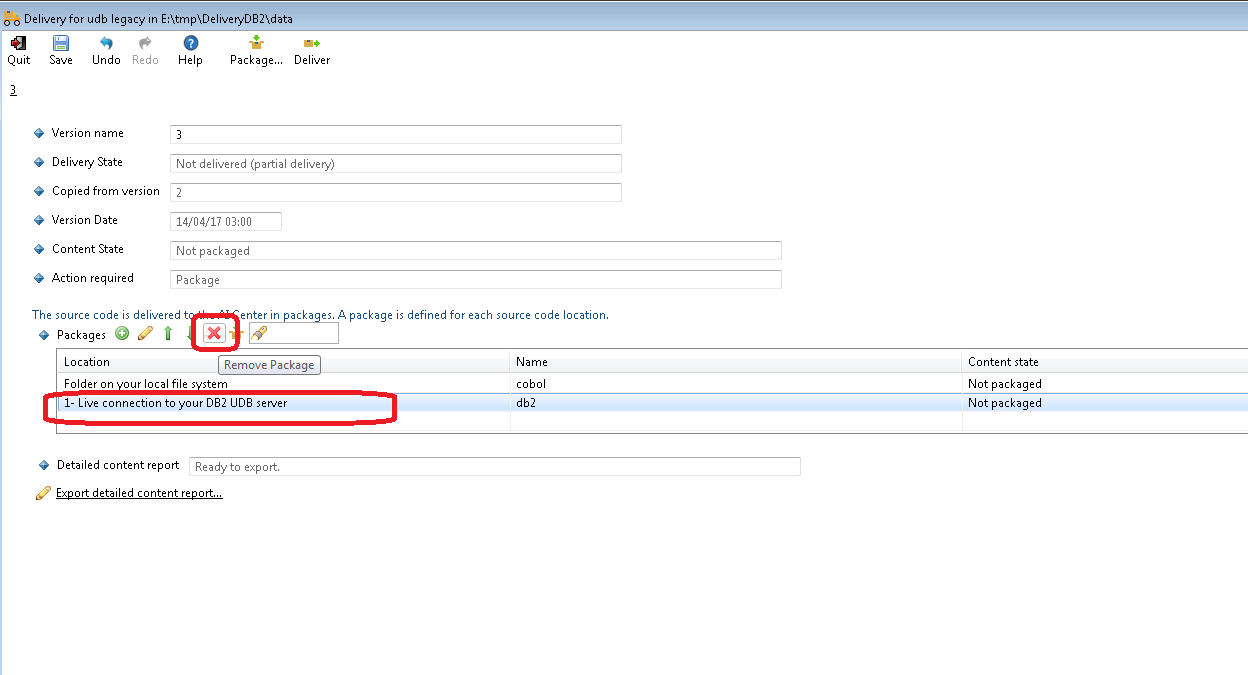This screenshot has height=675, width=1248.
Task: Open the Help toolbar button
Action: [190, 44]
